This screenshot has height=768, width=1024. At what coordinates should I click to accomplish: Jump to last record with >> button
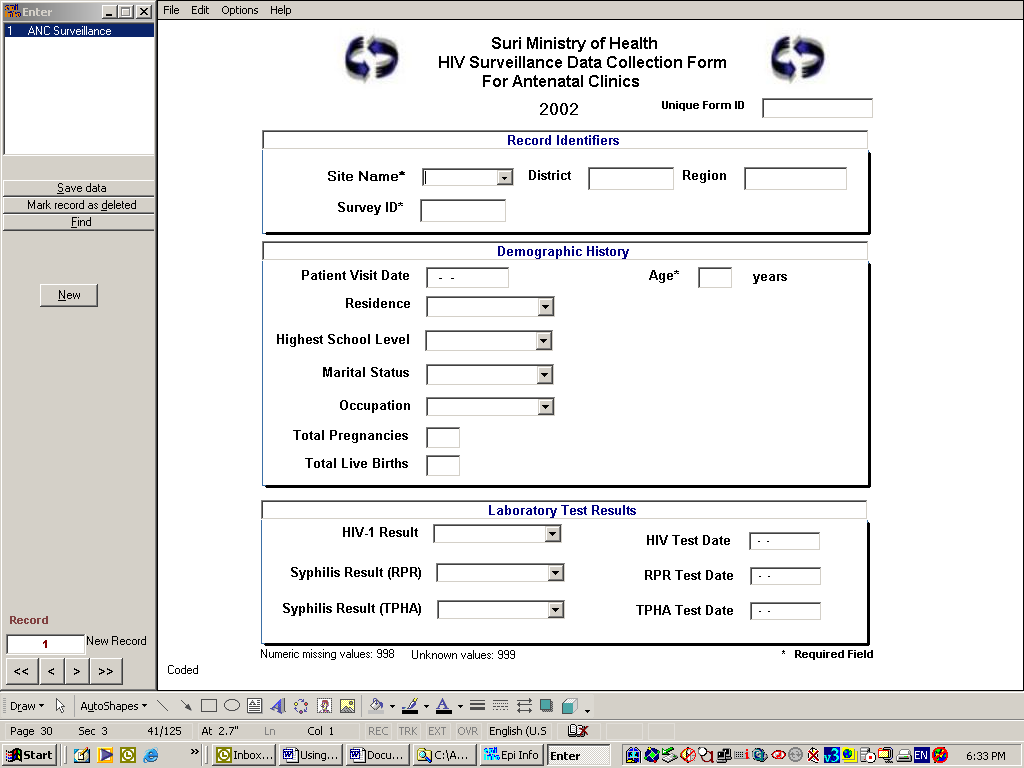tap(106, 671)
